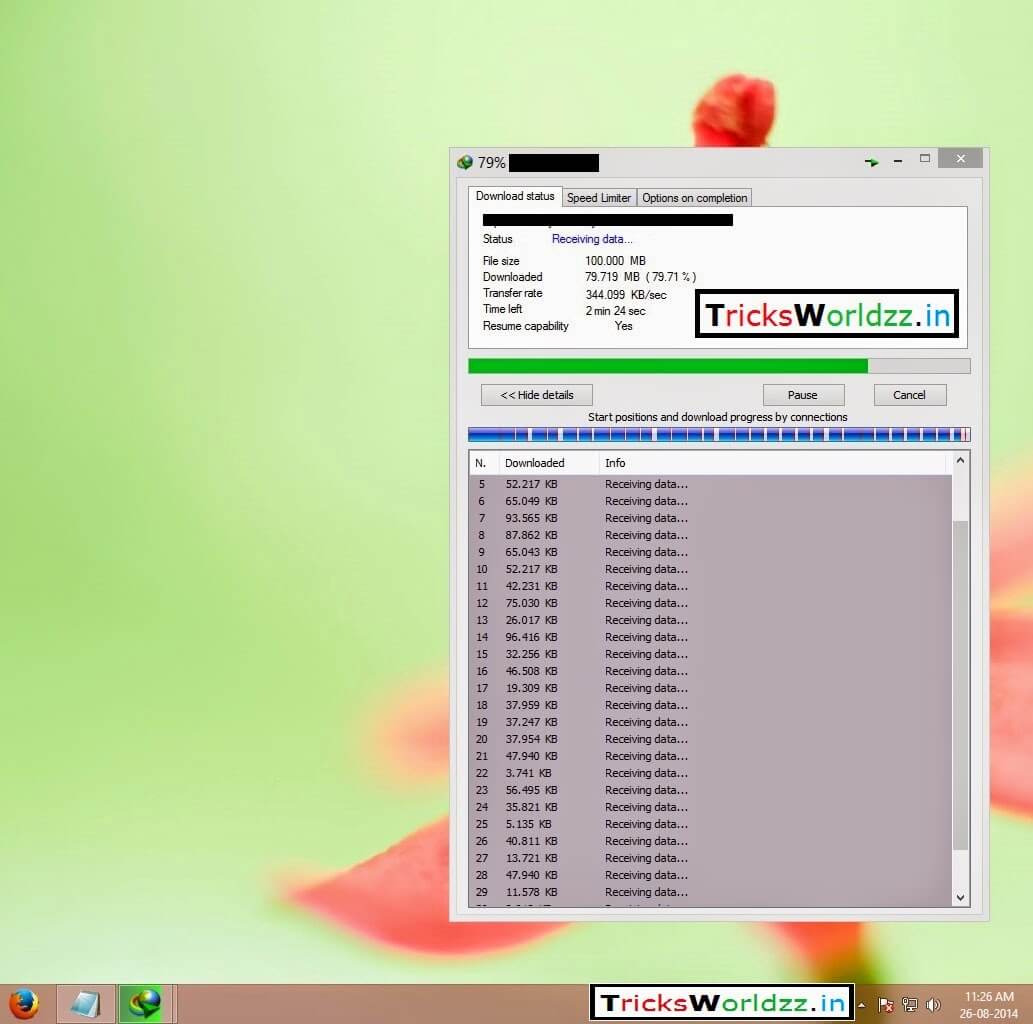
Task: Open the Options on completion tab
Action: tap(694, 198)
